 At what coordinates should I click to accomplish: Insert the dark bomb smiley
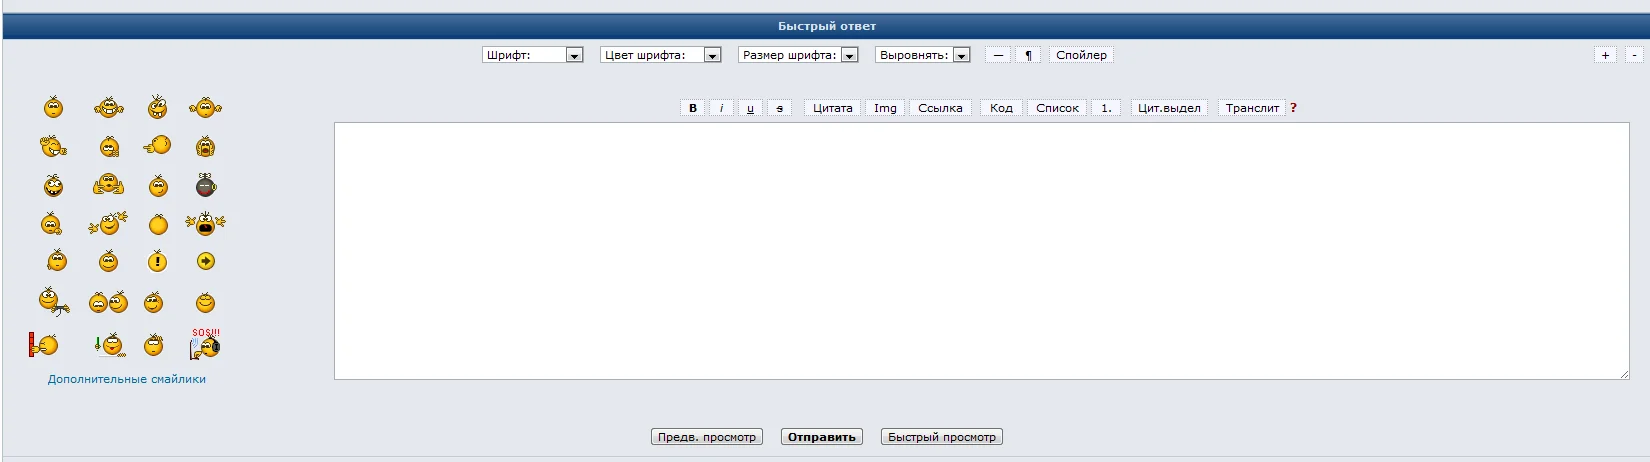205,185
